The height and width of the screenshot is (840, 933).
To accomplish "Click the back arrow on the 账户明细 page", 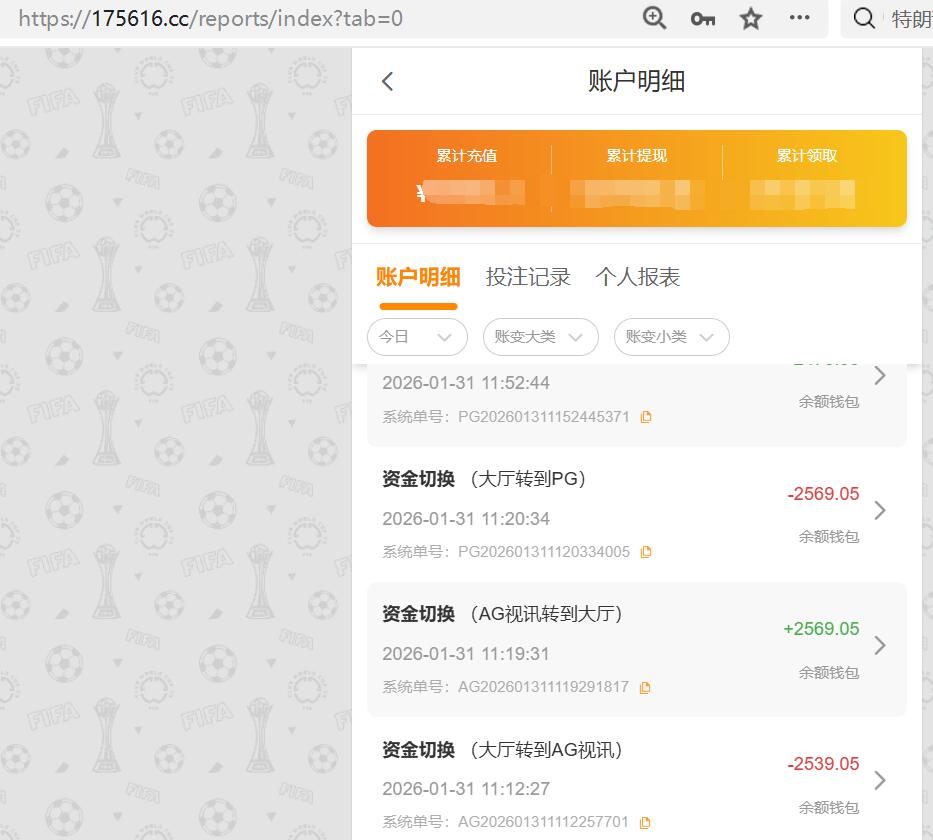I will pyautogui.click(x=387, y=81).
